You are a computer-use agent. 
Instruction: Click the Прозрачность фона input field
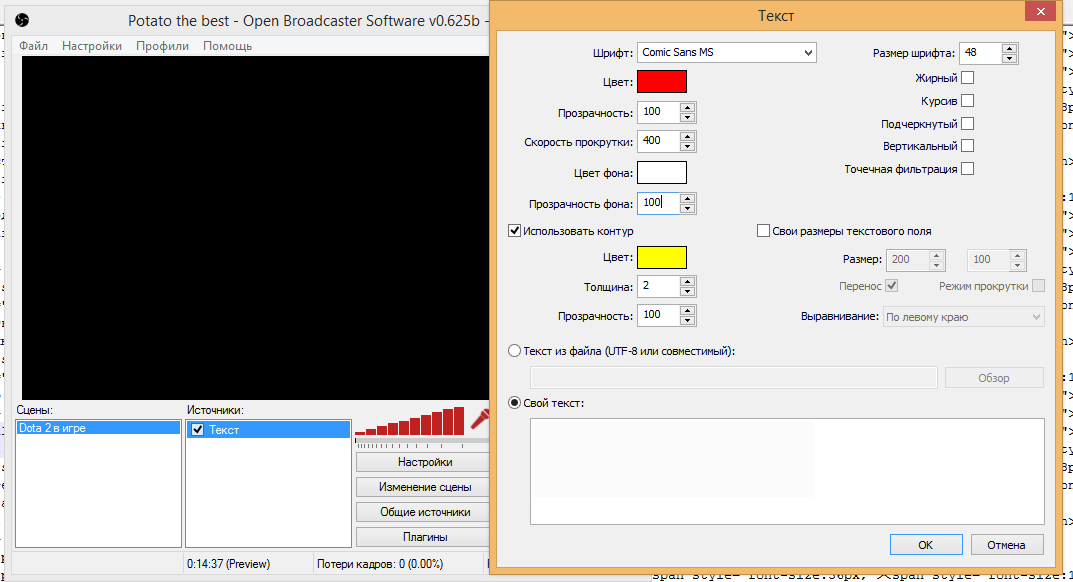[x=659, y=203]
